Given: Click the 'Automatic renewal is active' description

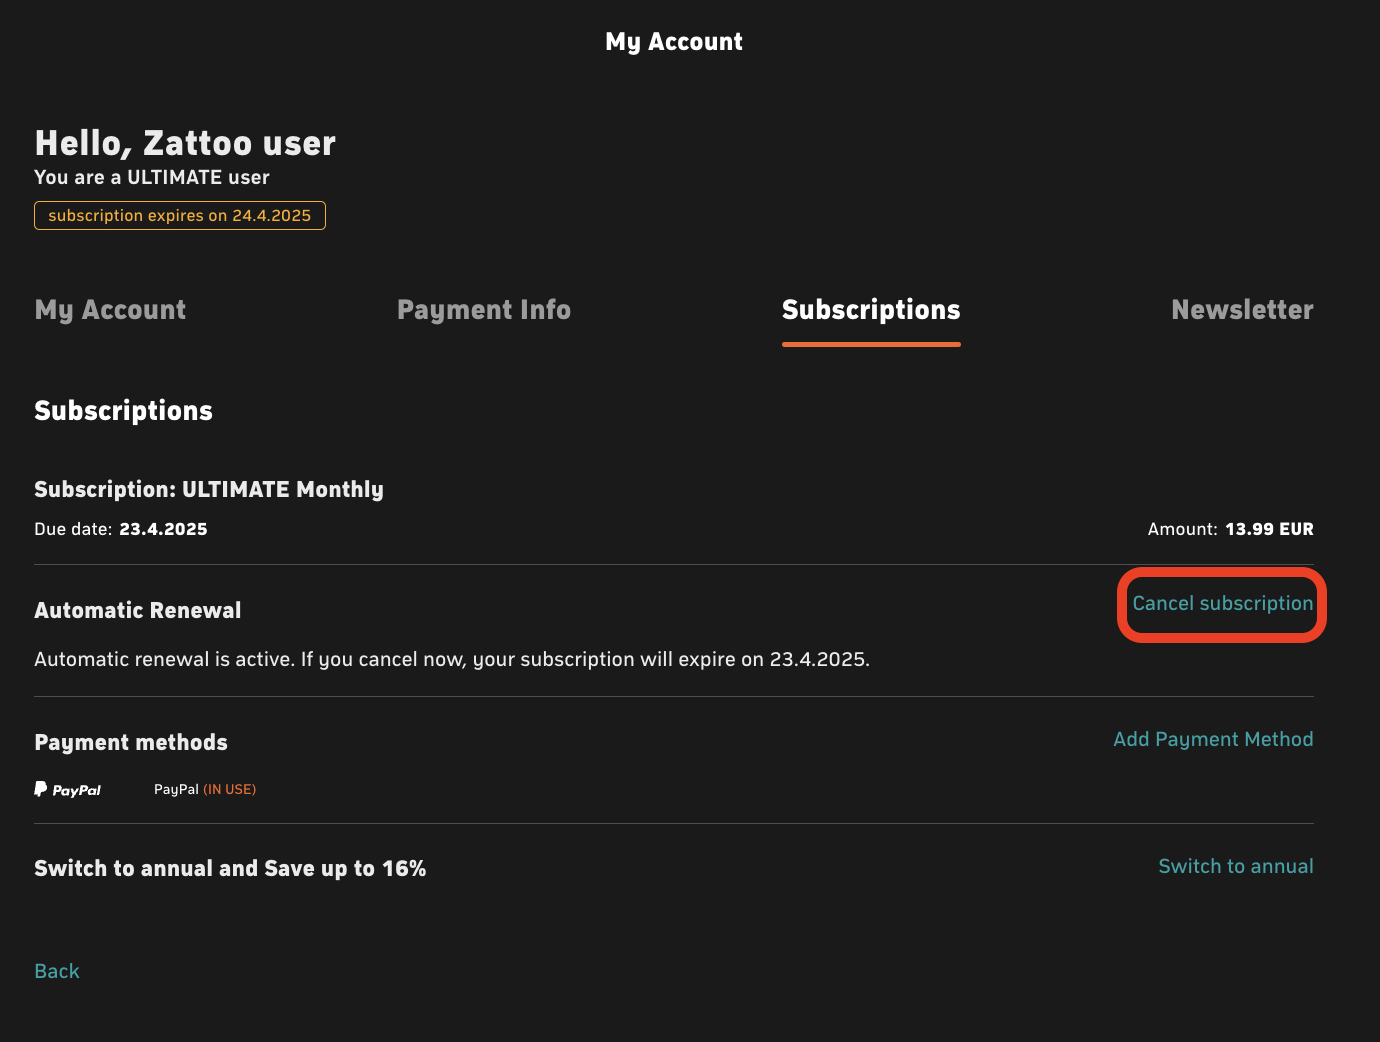Looking at the screenshot, I should (452, 659).
